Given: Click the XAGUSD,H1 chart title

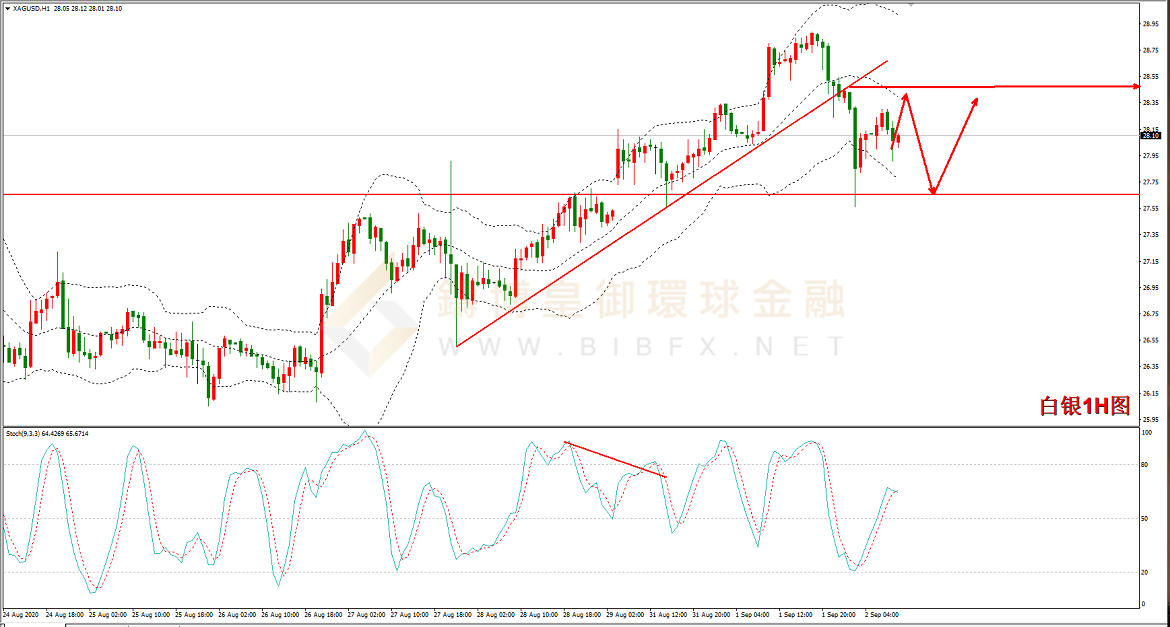Looking at the screenshot, I should pos(31,6).
